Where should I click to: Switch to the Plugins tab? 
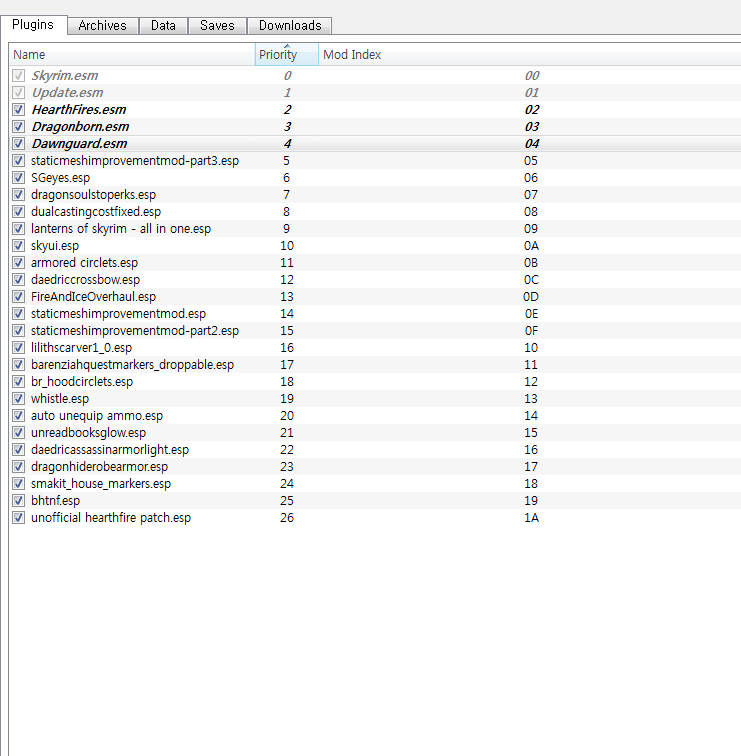pyautogui.click(x=33, y=25)
